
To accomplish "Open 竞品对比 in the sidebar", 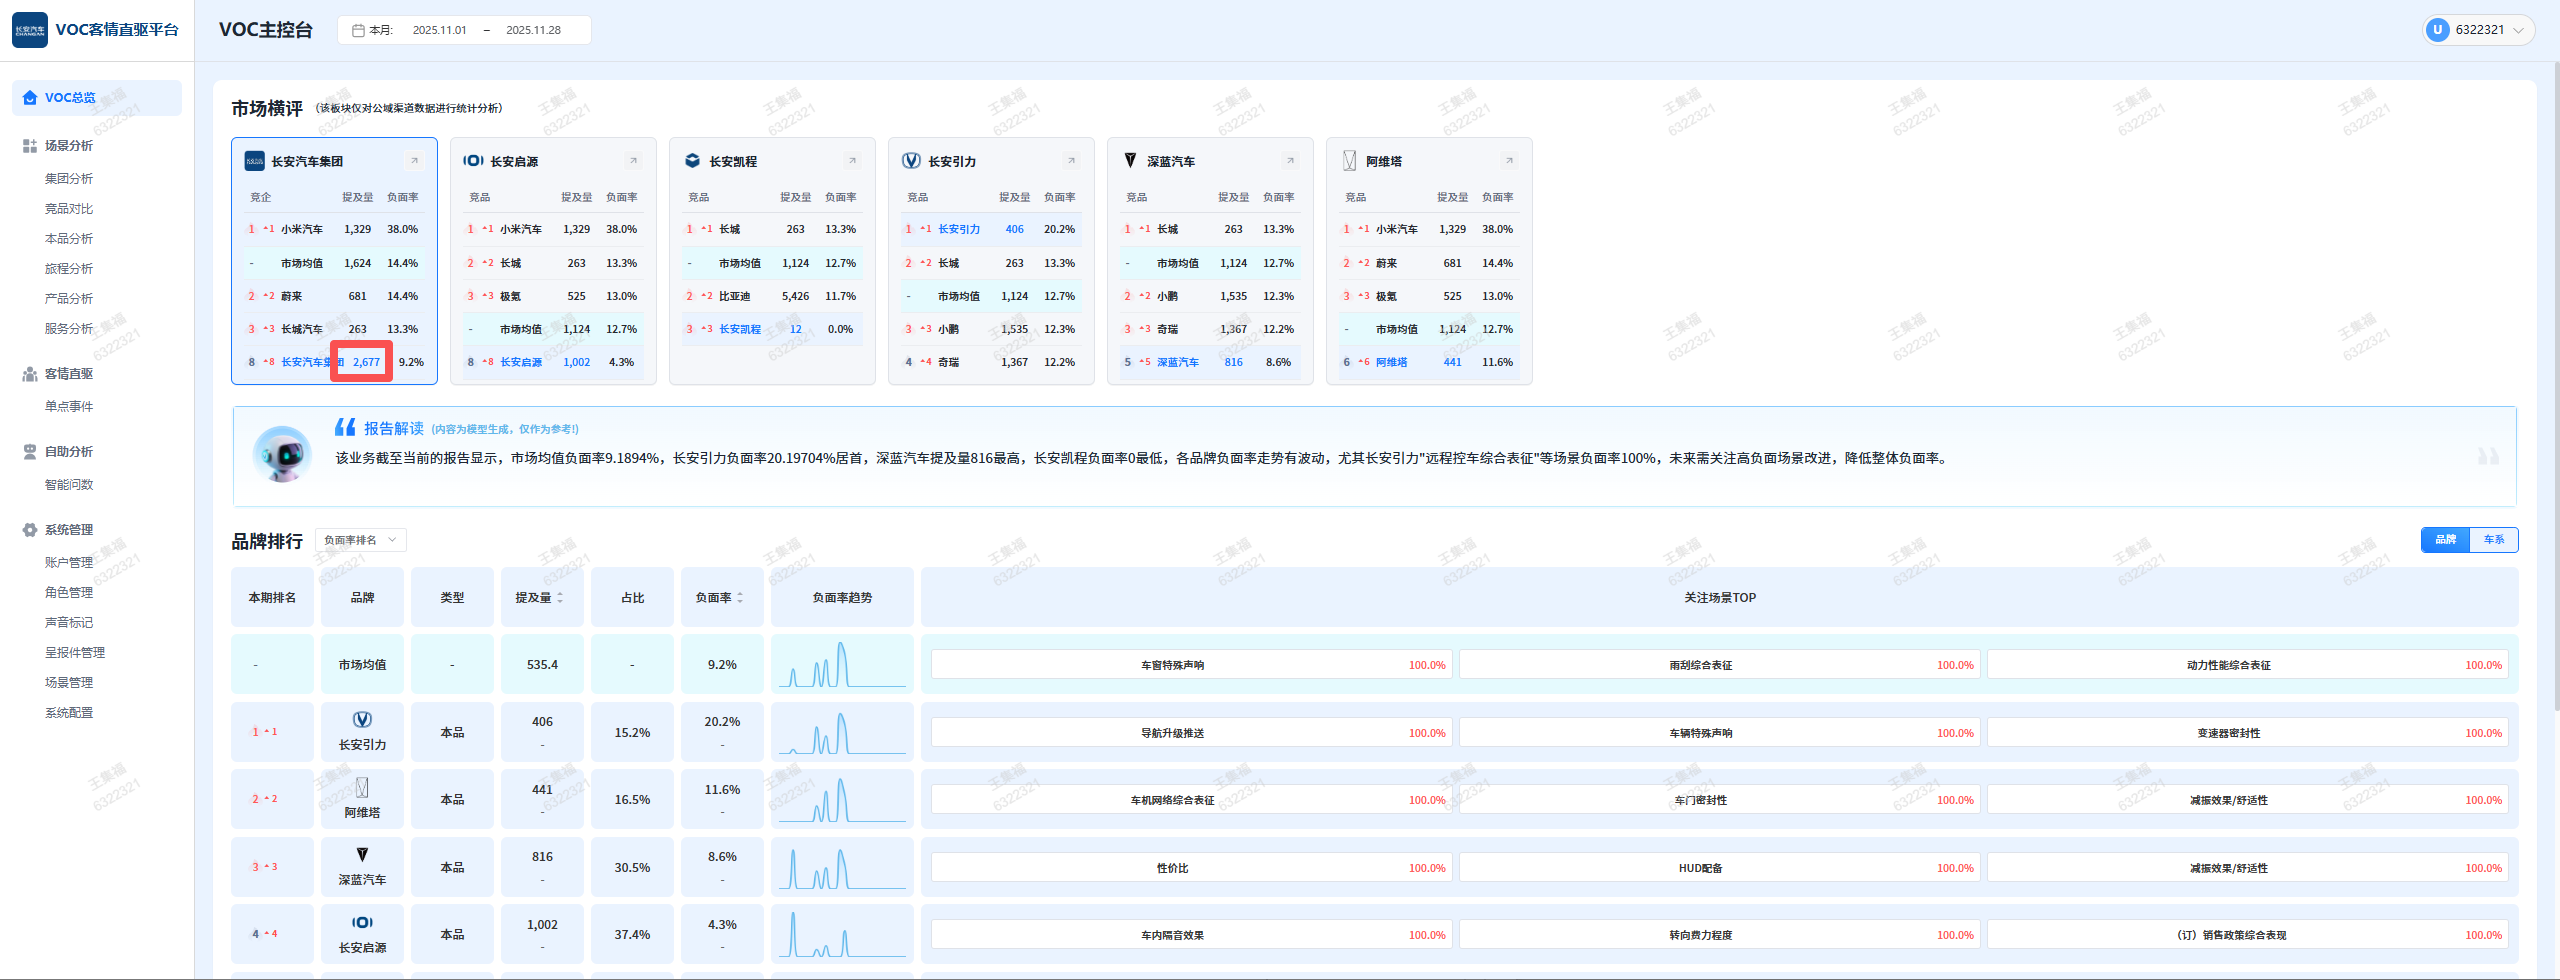I will 69,209.
